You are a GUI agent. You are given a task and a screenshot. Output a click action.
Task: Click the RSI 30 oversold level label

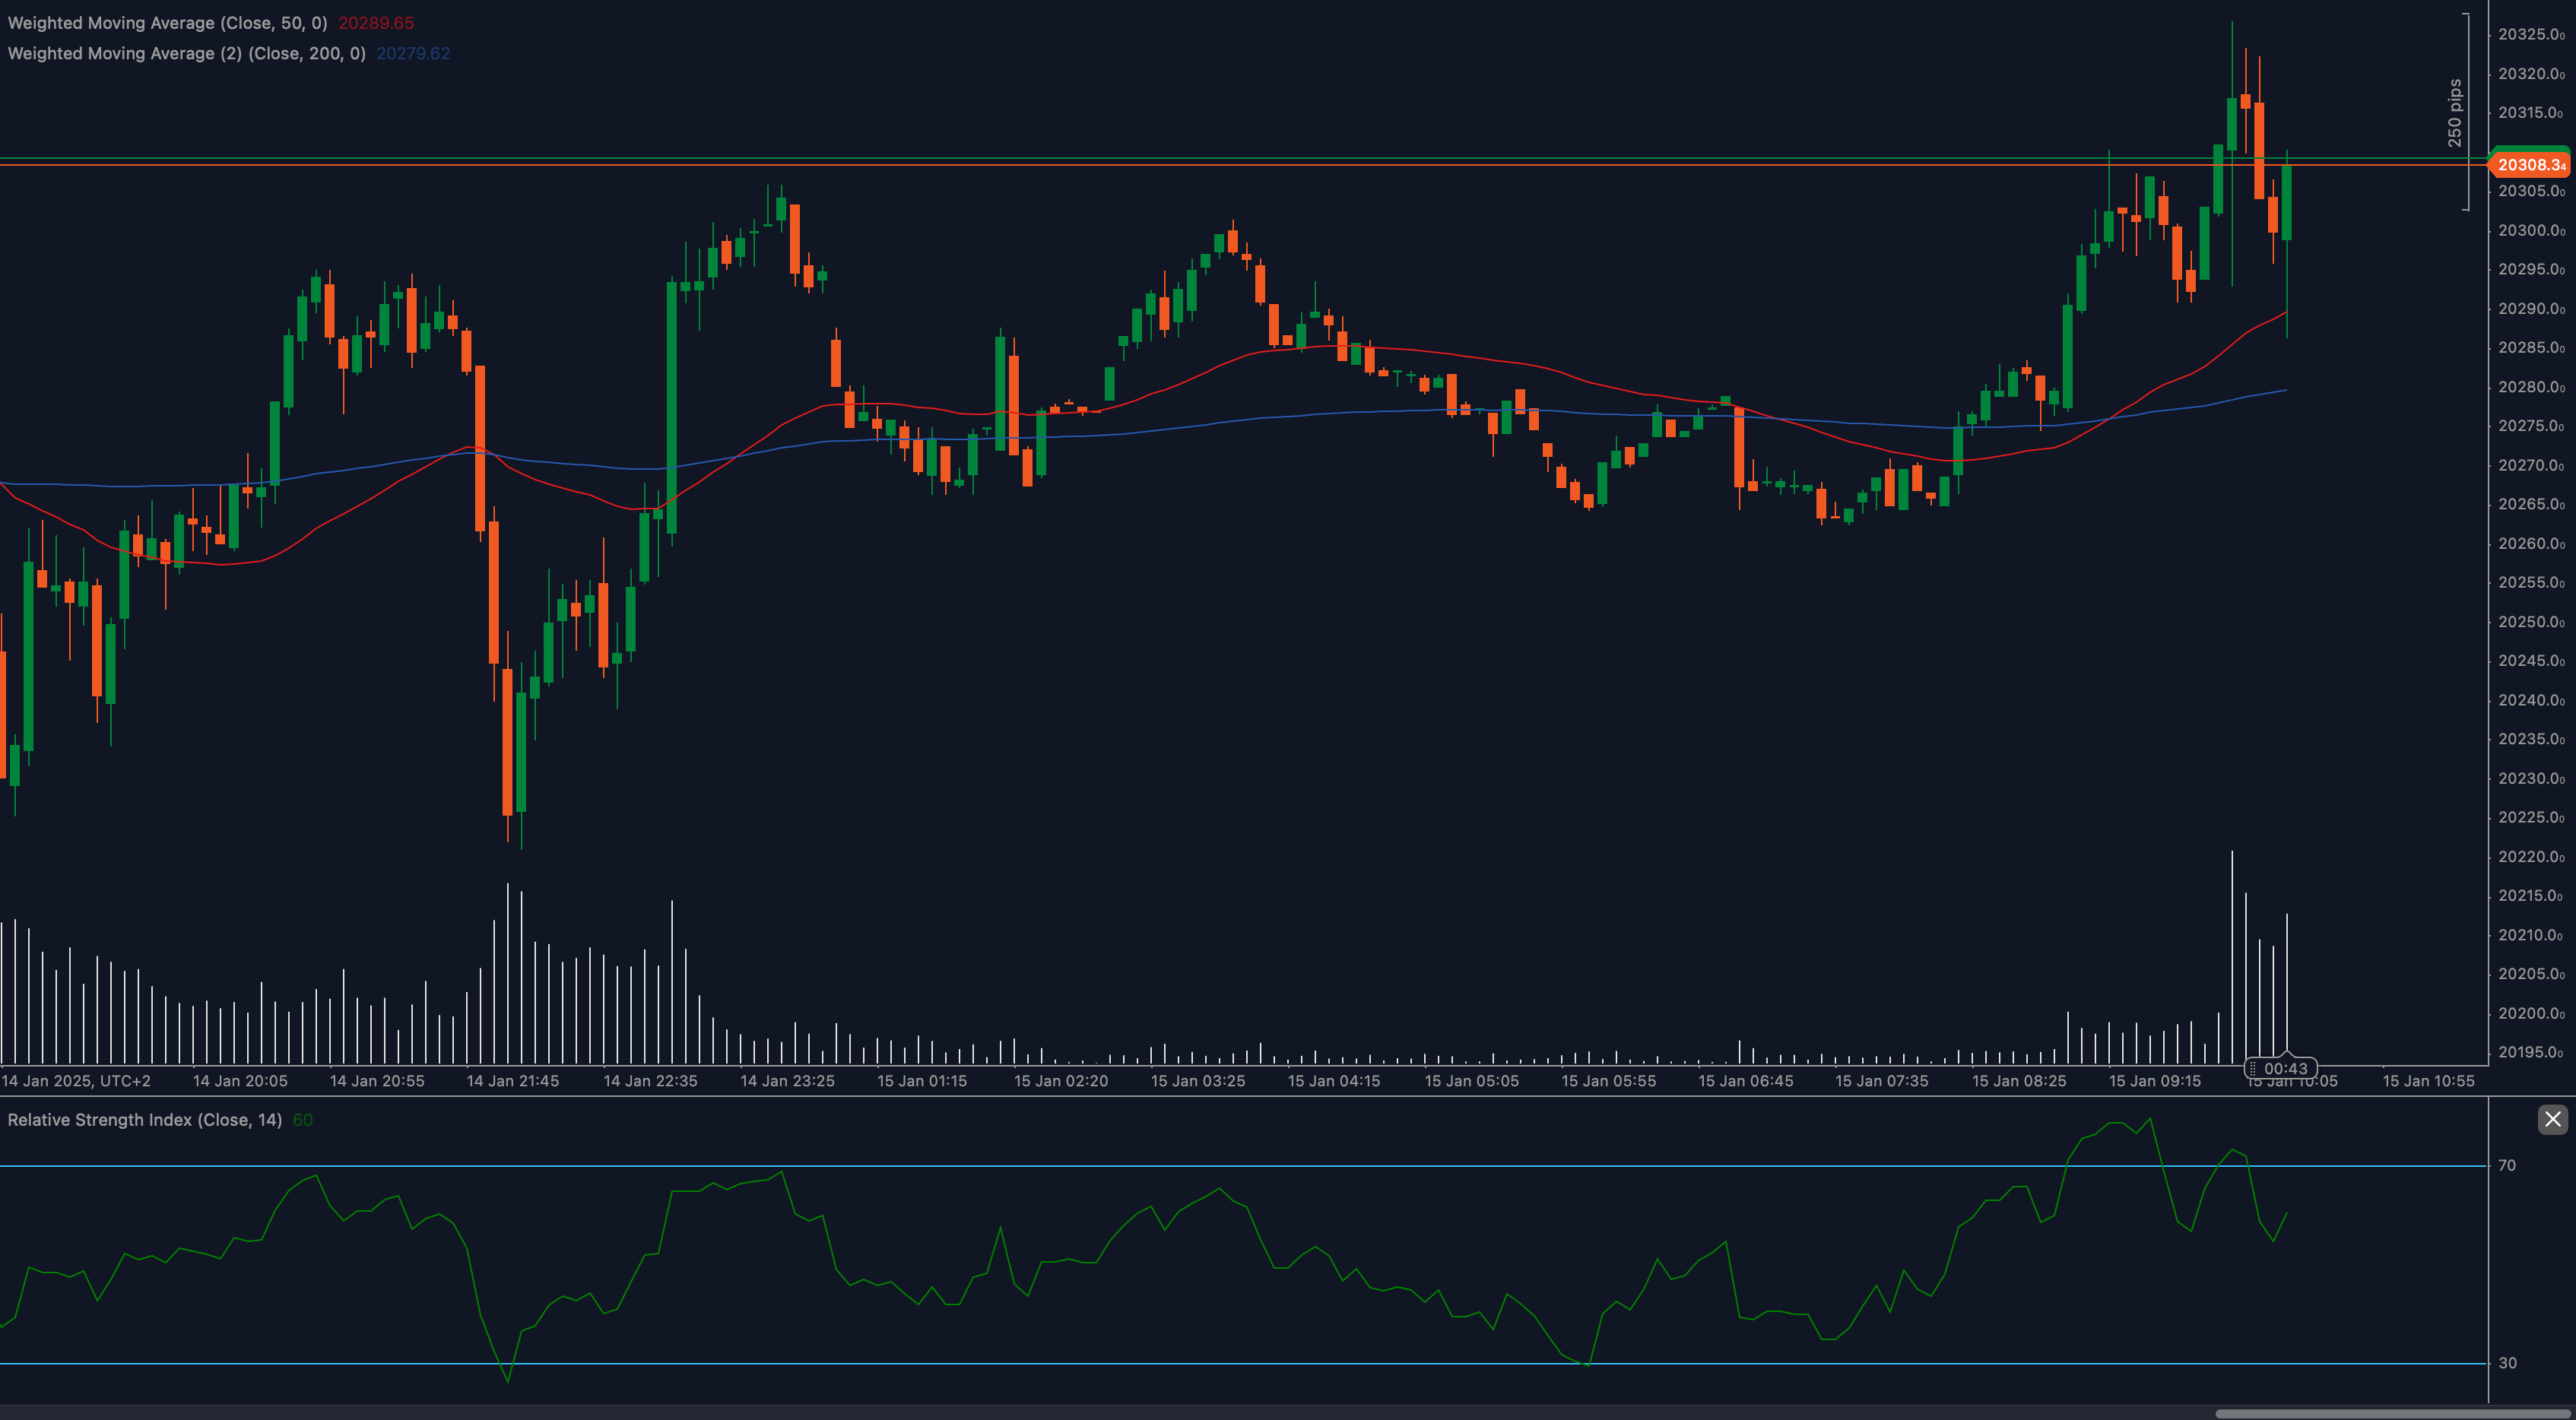2506,1363
